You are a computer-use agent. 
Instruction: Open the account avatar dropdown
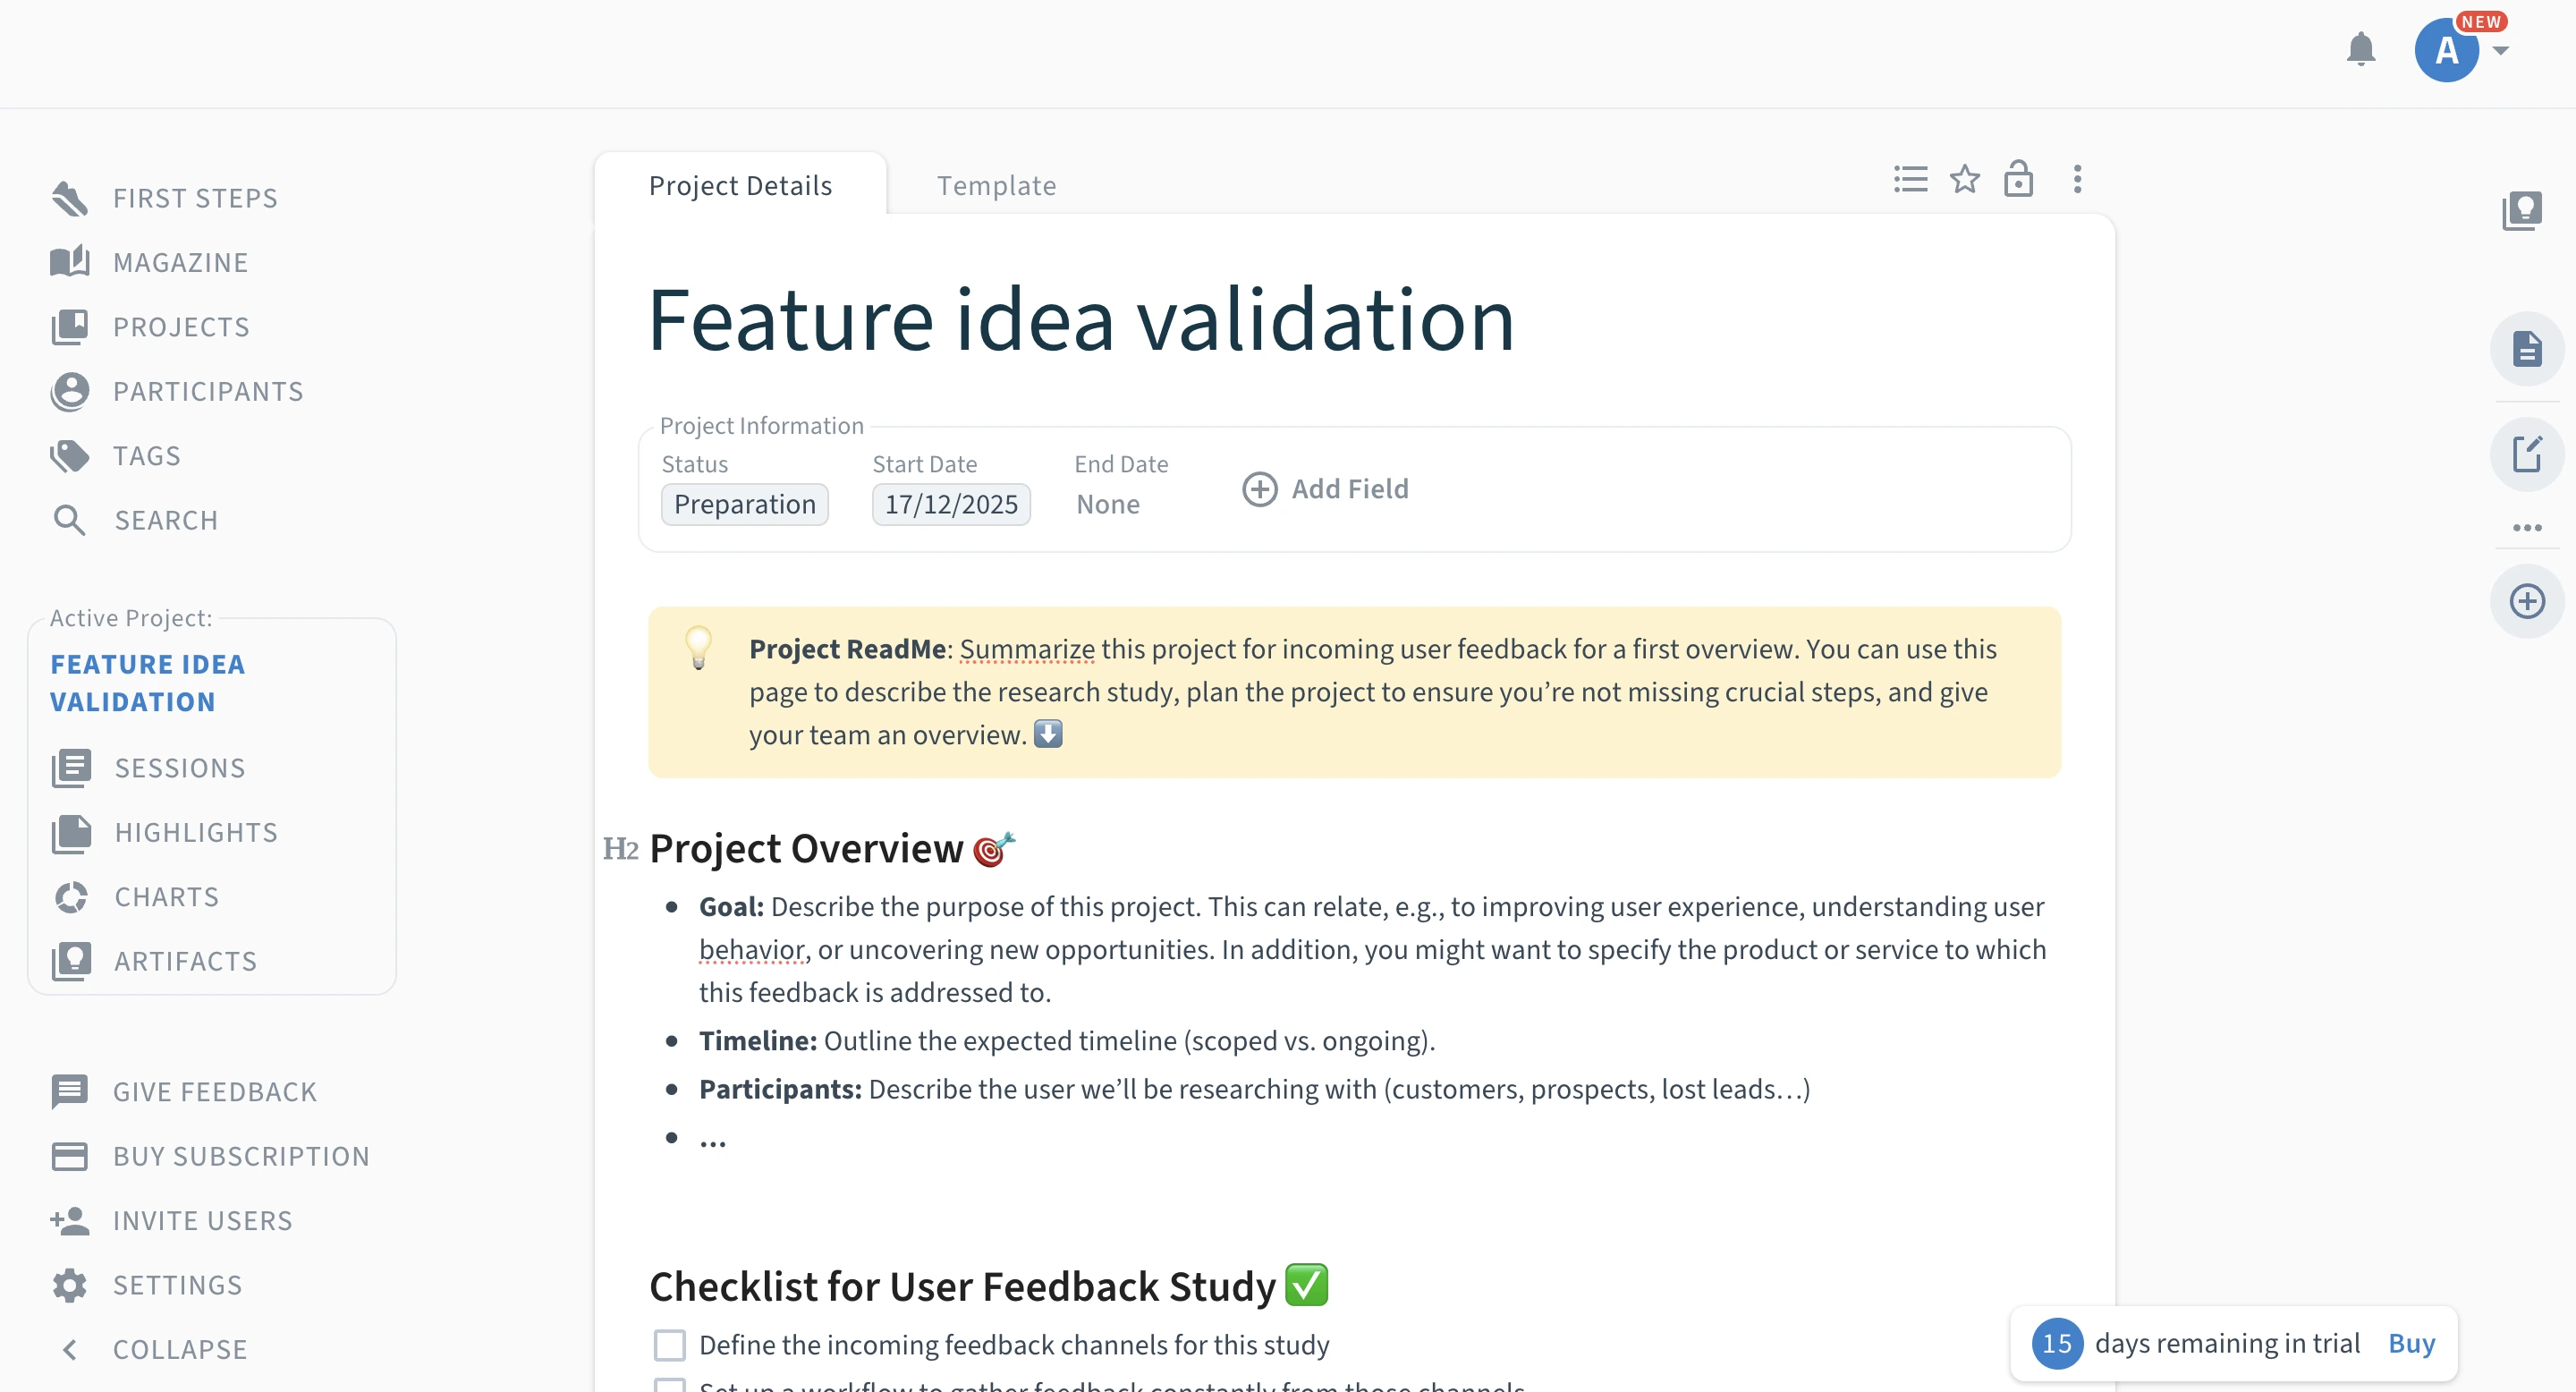tap(2447, 50)
